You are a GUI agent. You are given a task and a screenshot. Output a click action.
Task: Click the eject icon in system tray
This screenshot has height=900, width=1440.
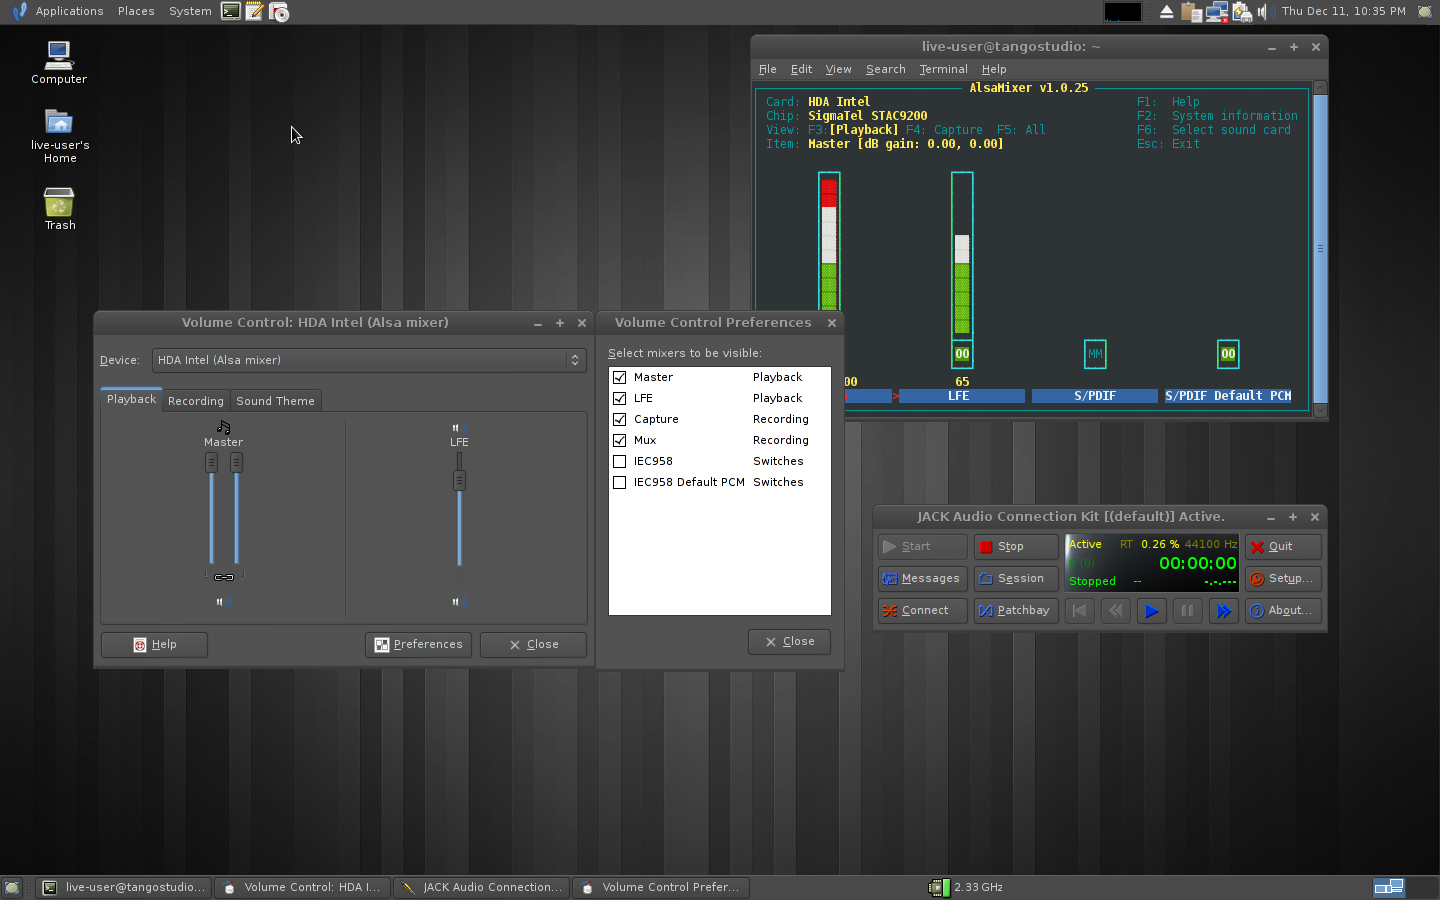click(x=1166, y=11)
